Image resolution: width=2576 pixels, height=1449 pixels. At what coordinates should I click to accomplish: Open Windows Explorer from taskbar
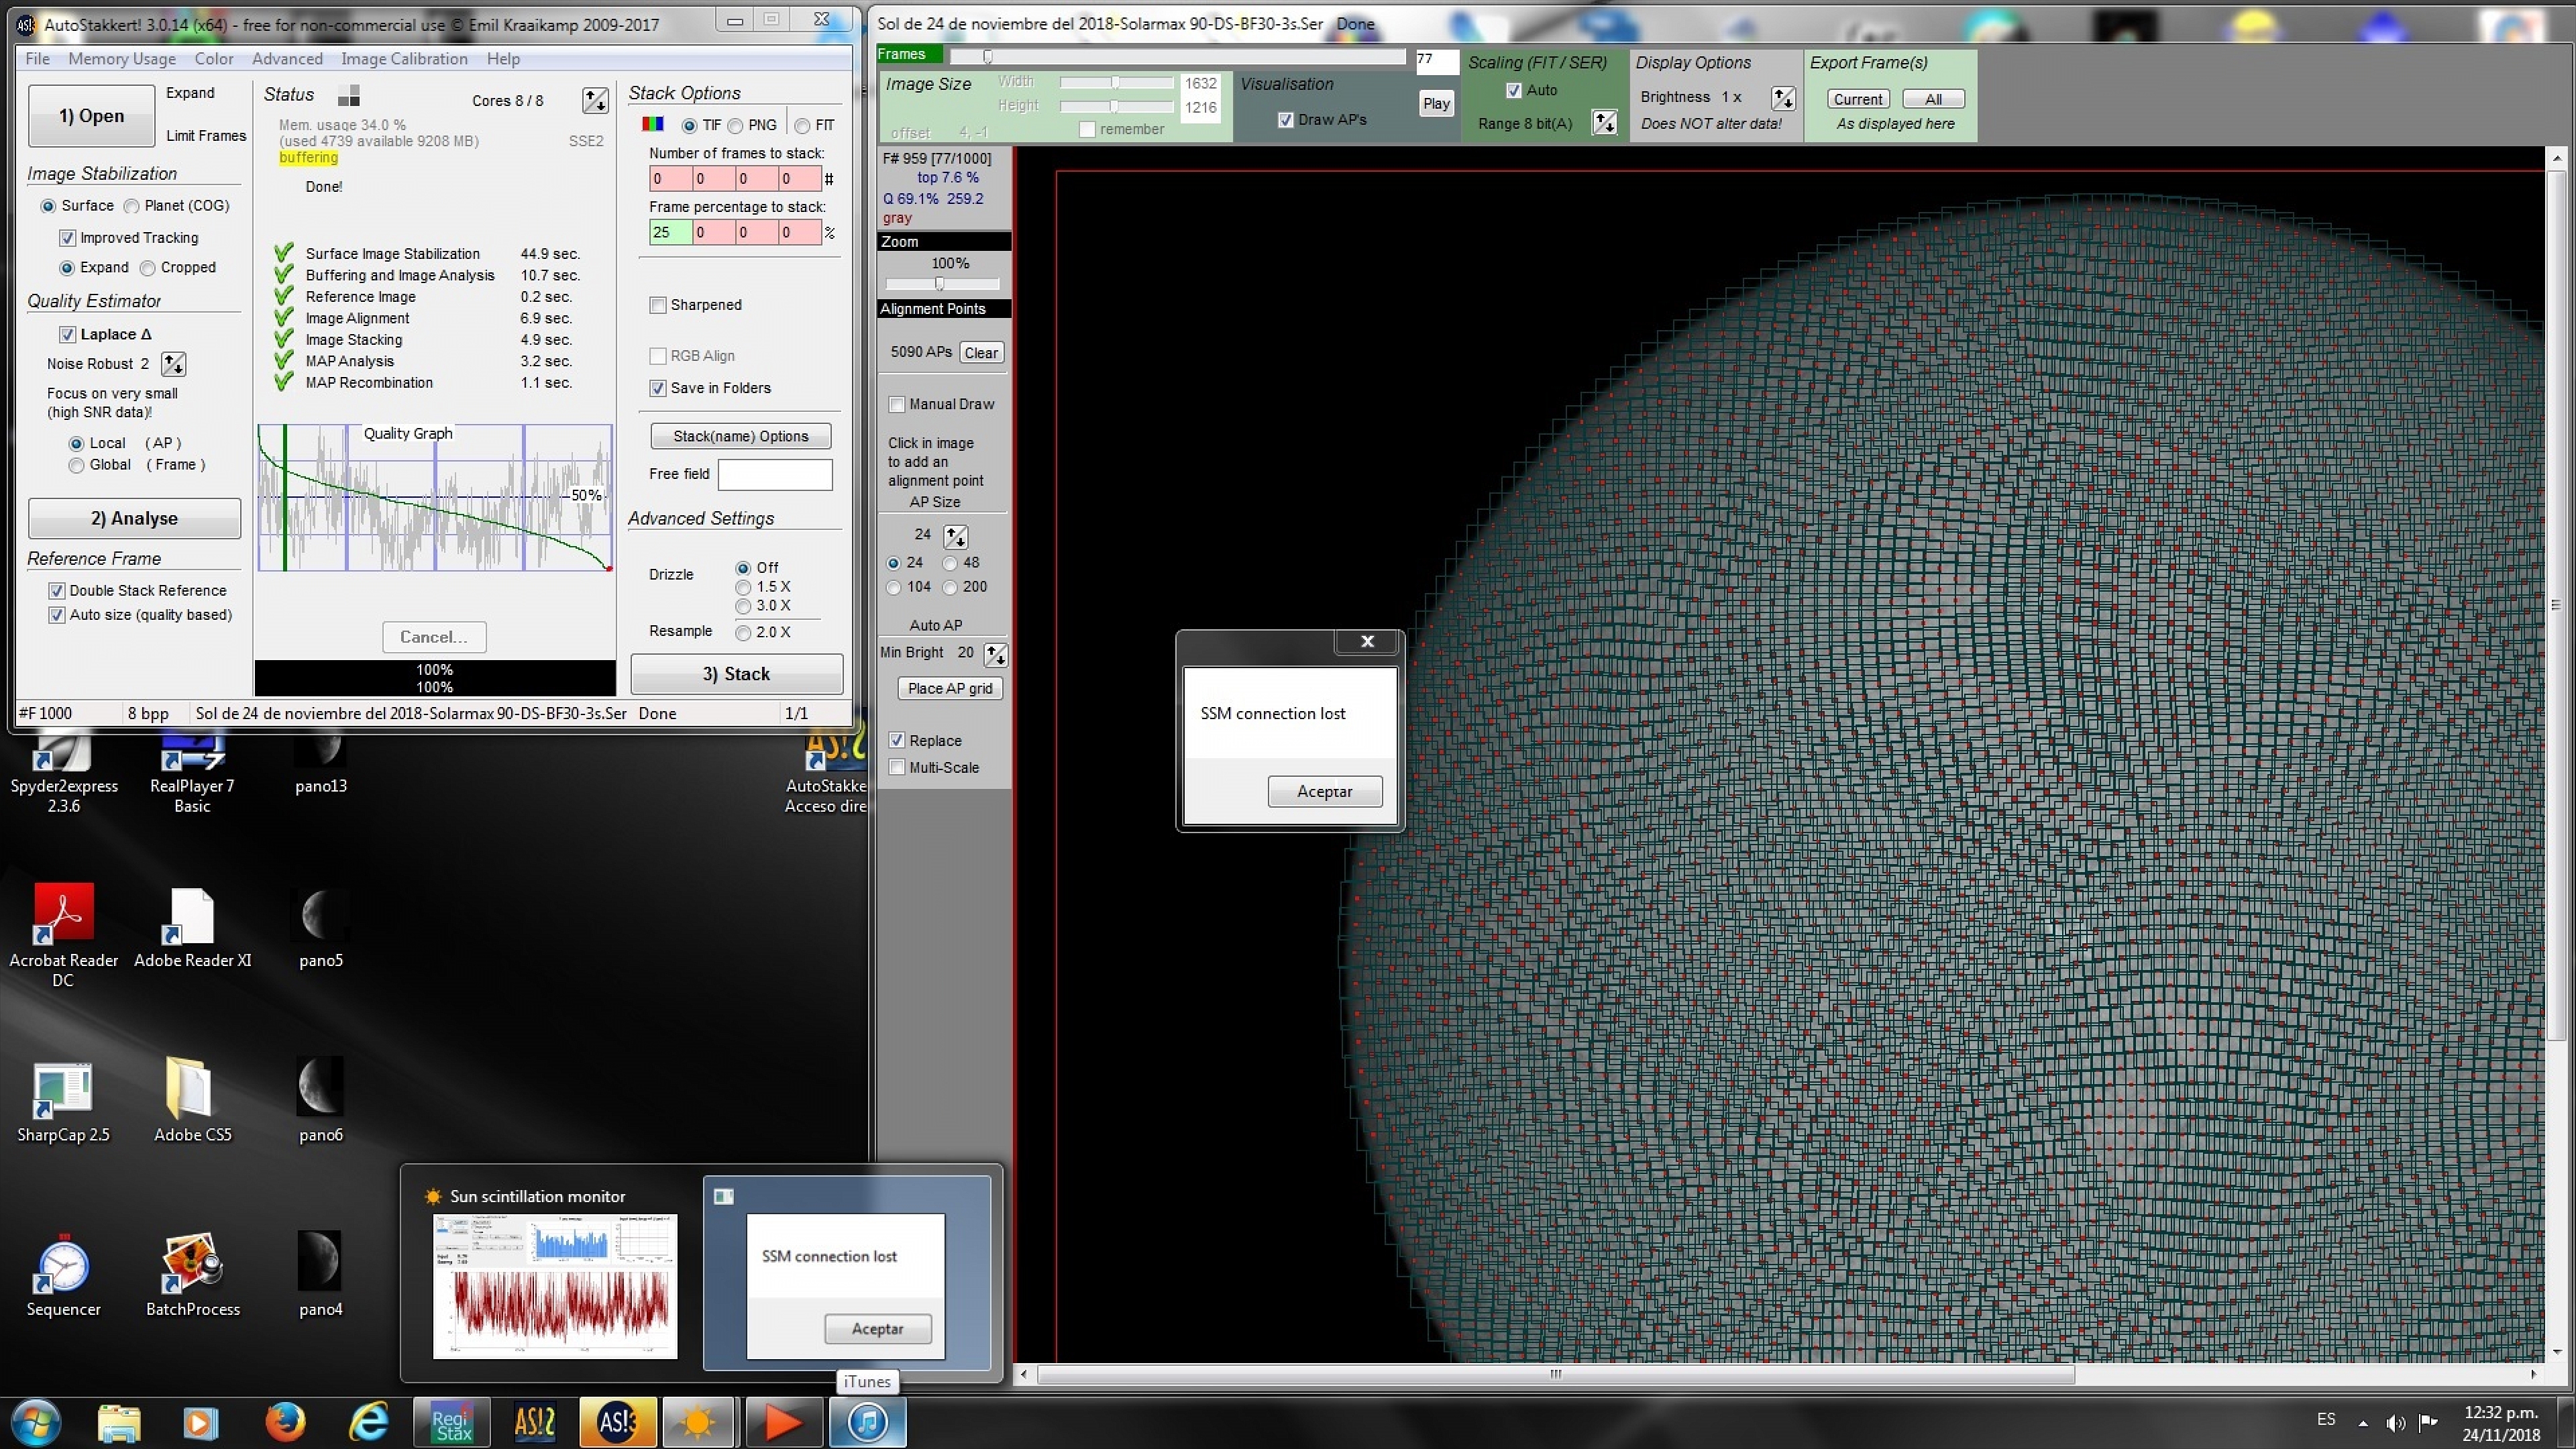(x=119, y=1422)
